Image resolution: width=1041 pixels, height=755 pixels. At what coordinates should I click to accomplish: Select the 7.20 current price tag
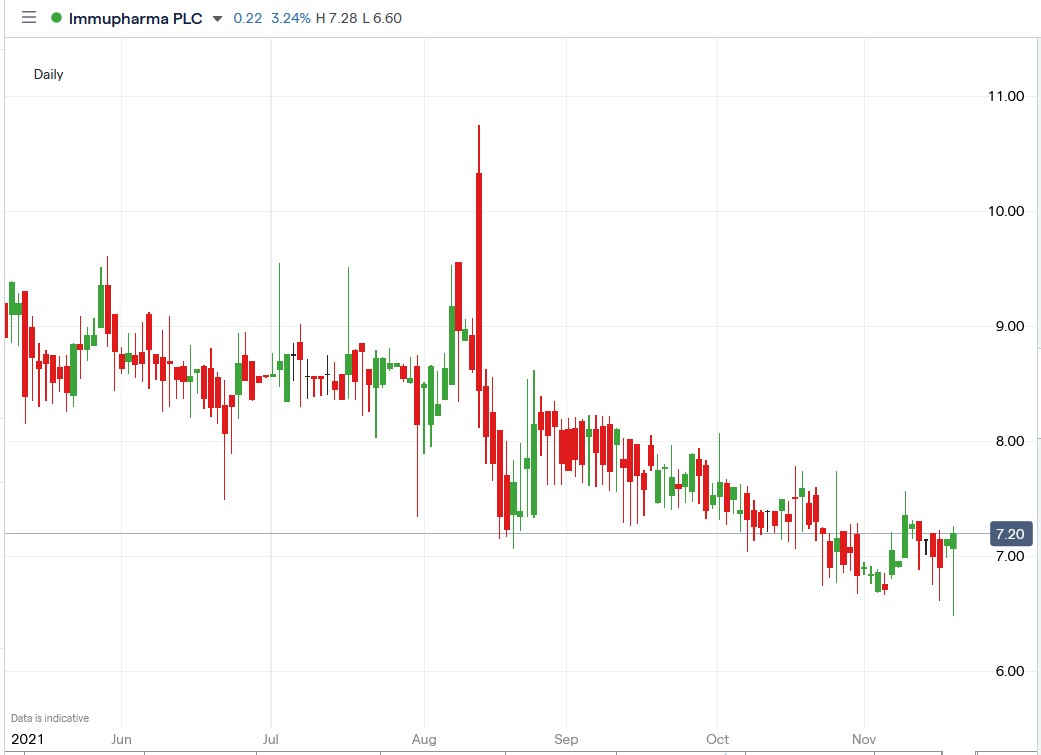click(x=1010, y=534)
